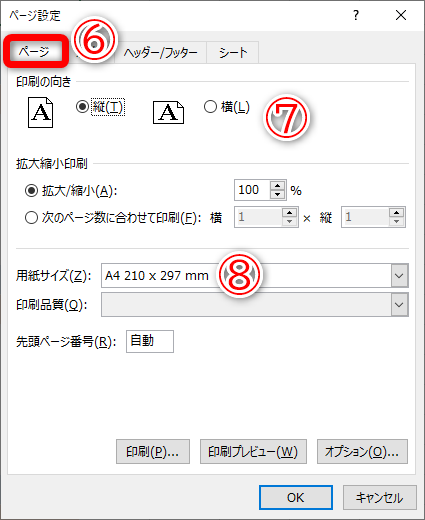Increase scaling percentage with up arrow

(x=278, y=185)
